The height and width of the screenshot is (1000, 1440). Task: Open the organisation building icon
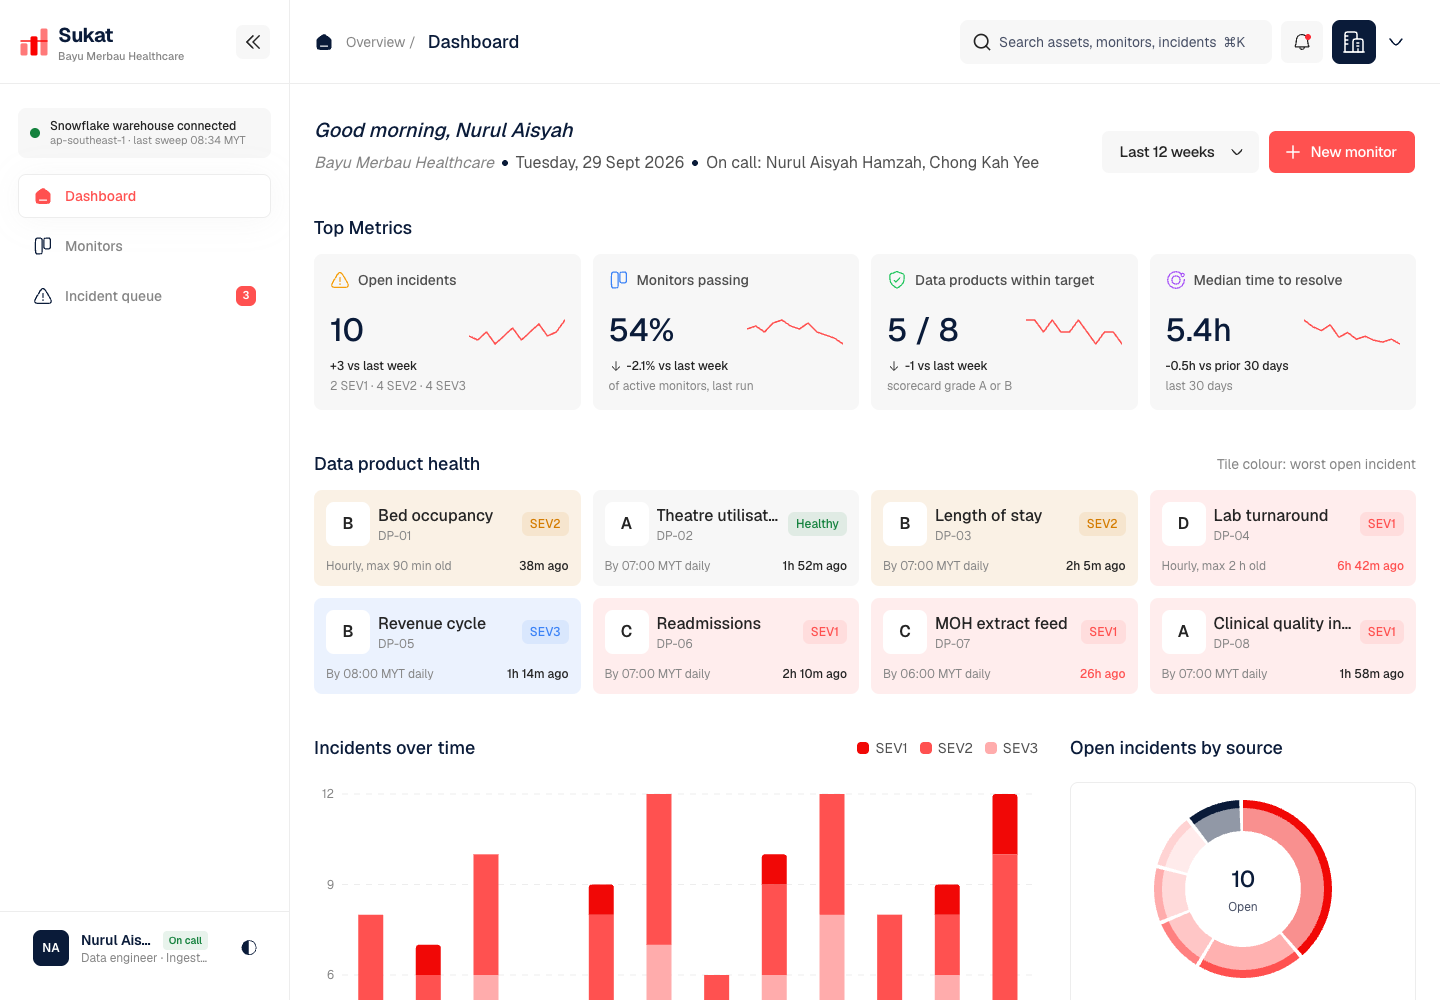(x=1354, y=42)
